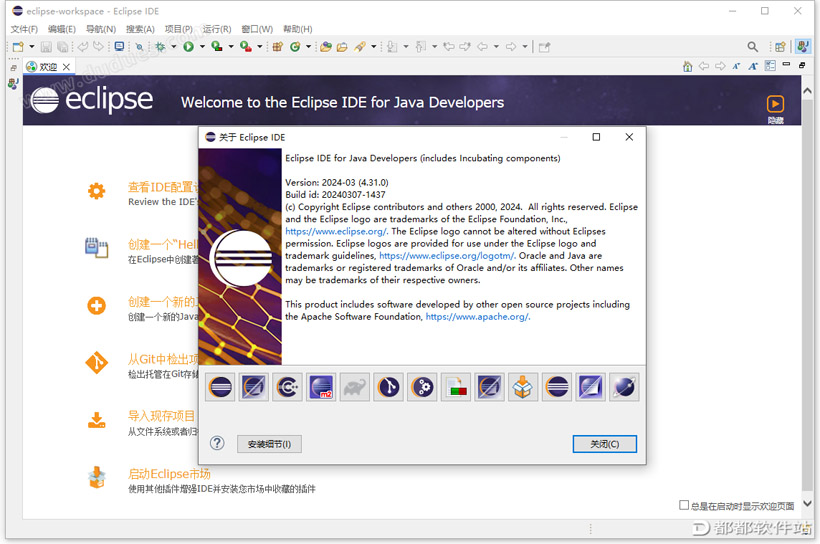
Task: Click the Gradle elephant feature icon
Action: (x=355, y=388)
